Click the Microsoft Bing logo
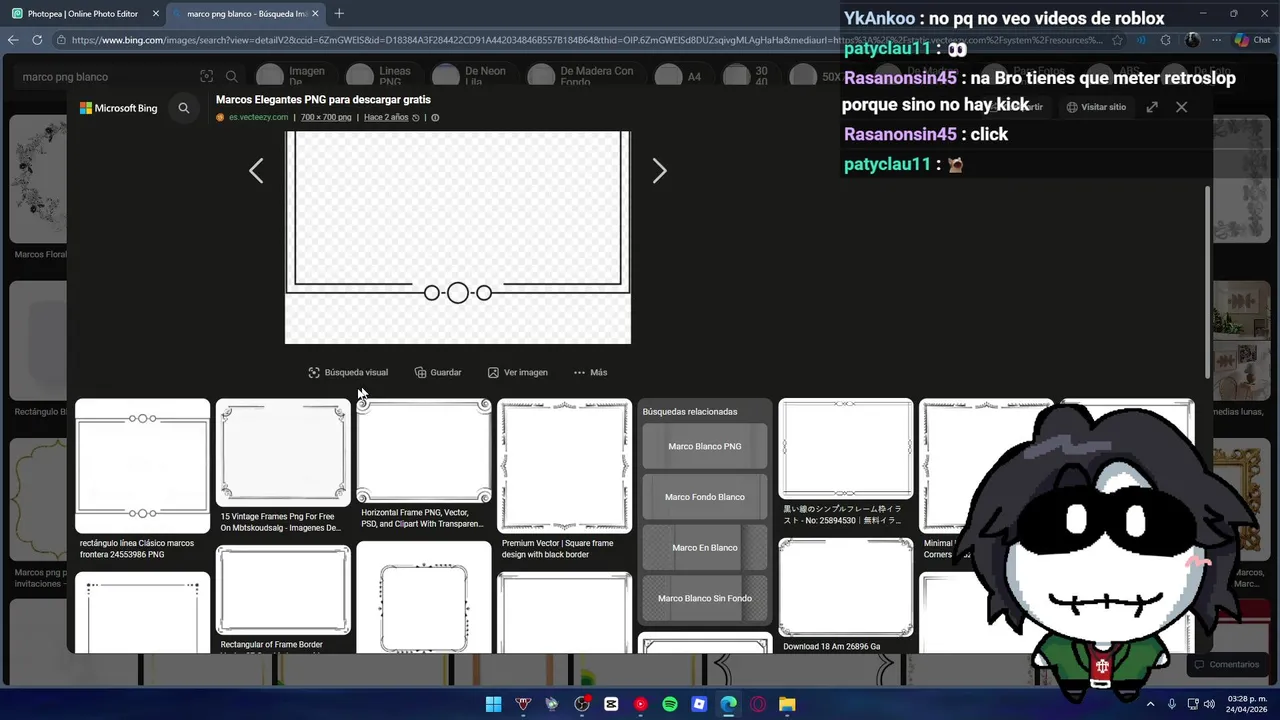The image size is (1280, 720). click(x=119, y=108)
